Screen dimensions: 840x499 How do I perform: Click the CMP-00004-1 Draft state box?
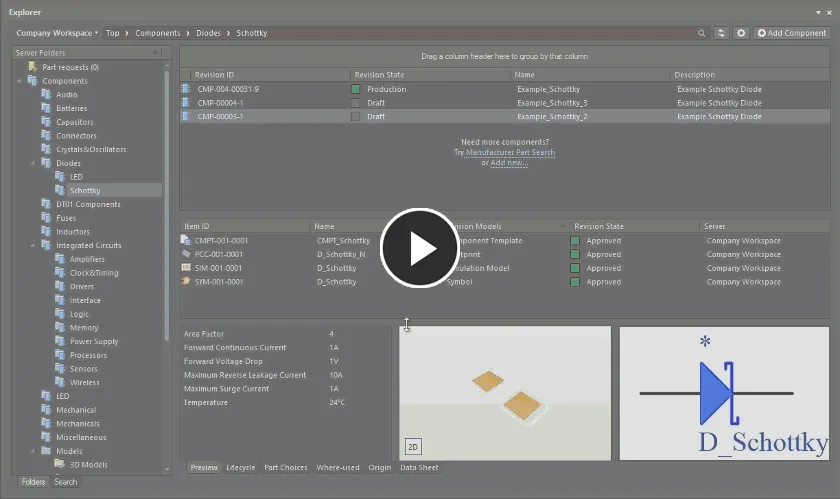(355, 103)
